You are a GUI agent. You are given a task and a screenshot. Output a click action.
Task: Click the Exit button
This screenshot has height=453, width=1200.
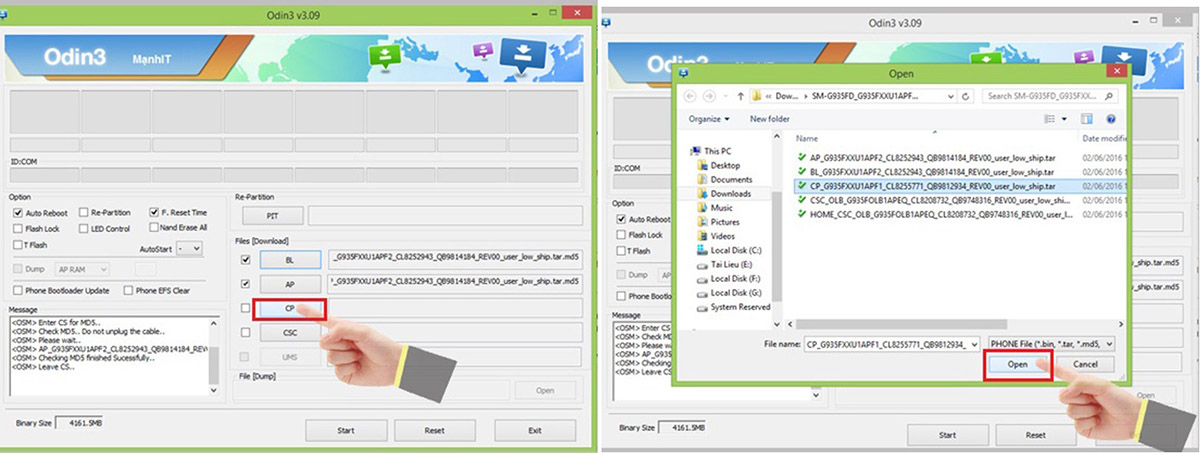coord(535,430)
